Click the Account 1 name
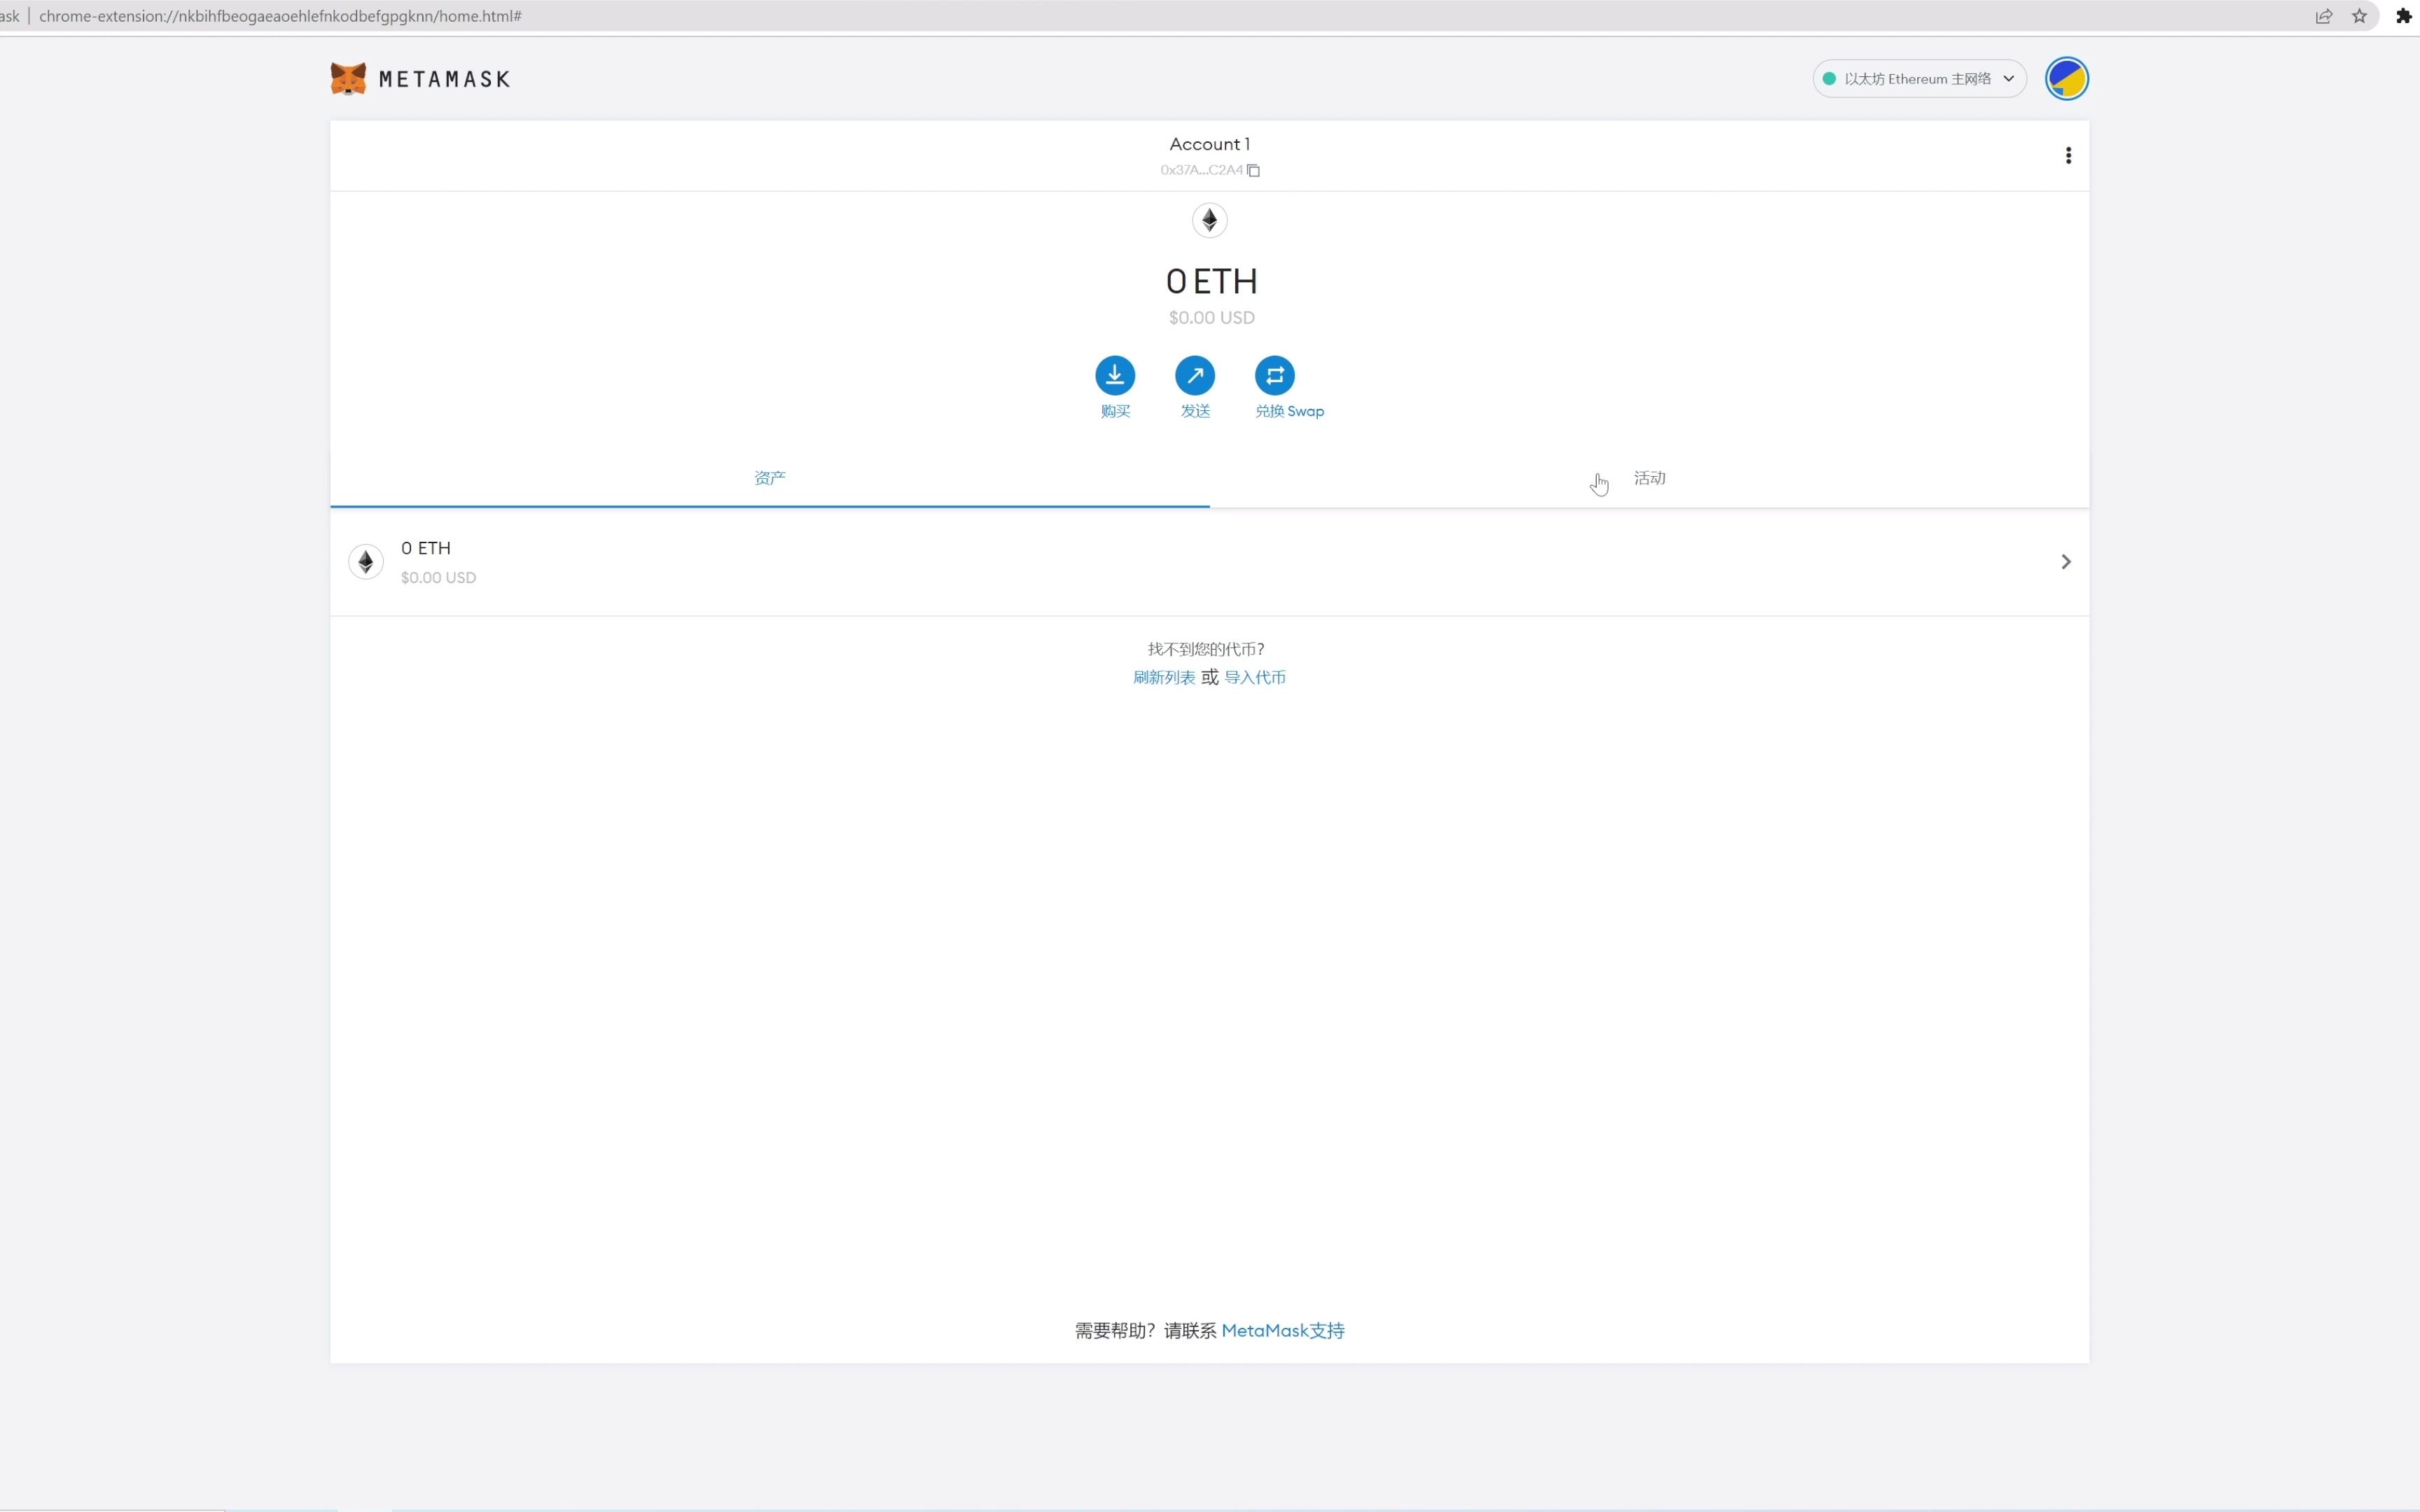Image resolution: width=2420 pixels, height=1512 pixels. pyautogui.click(x=1210, y=144)
